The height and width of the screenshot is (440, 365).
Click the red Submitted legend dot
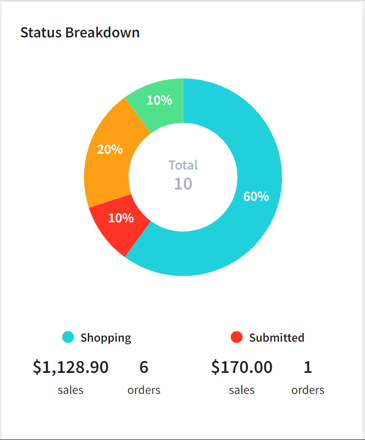[236, 337]
